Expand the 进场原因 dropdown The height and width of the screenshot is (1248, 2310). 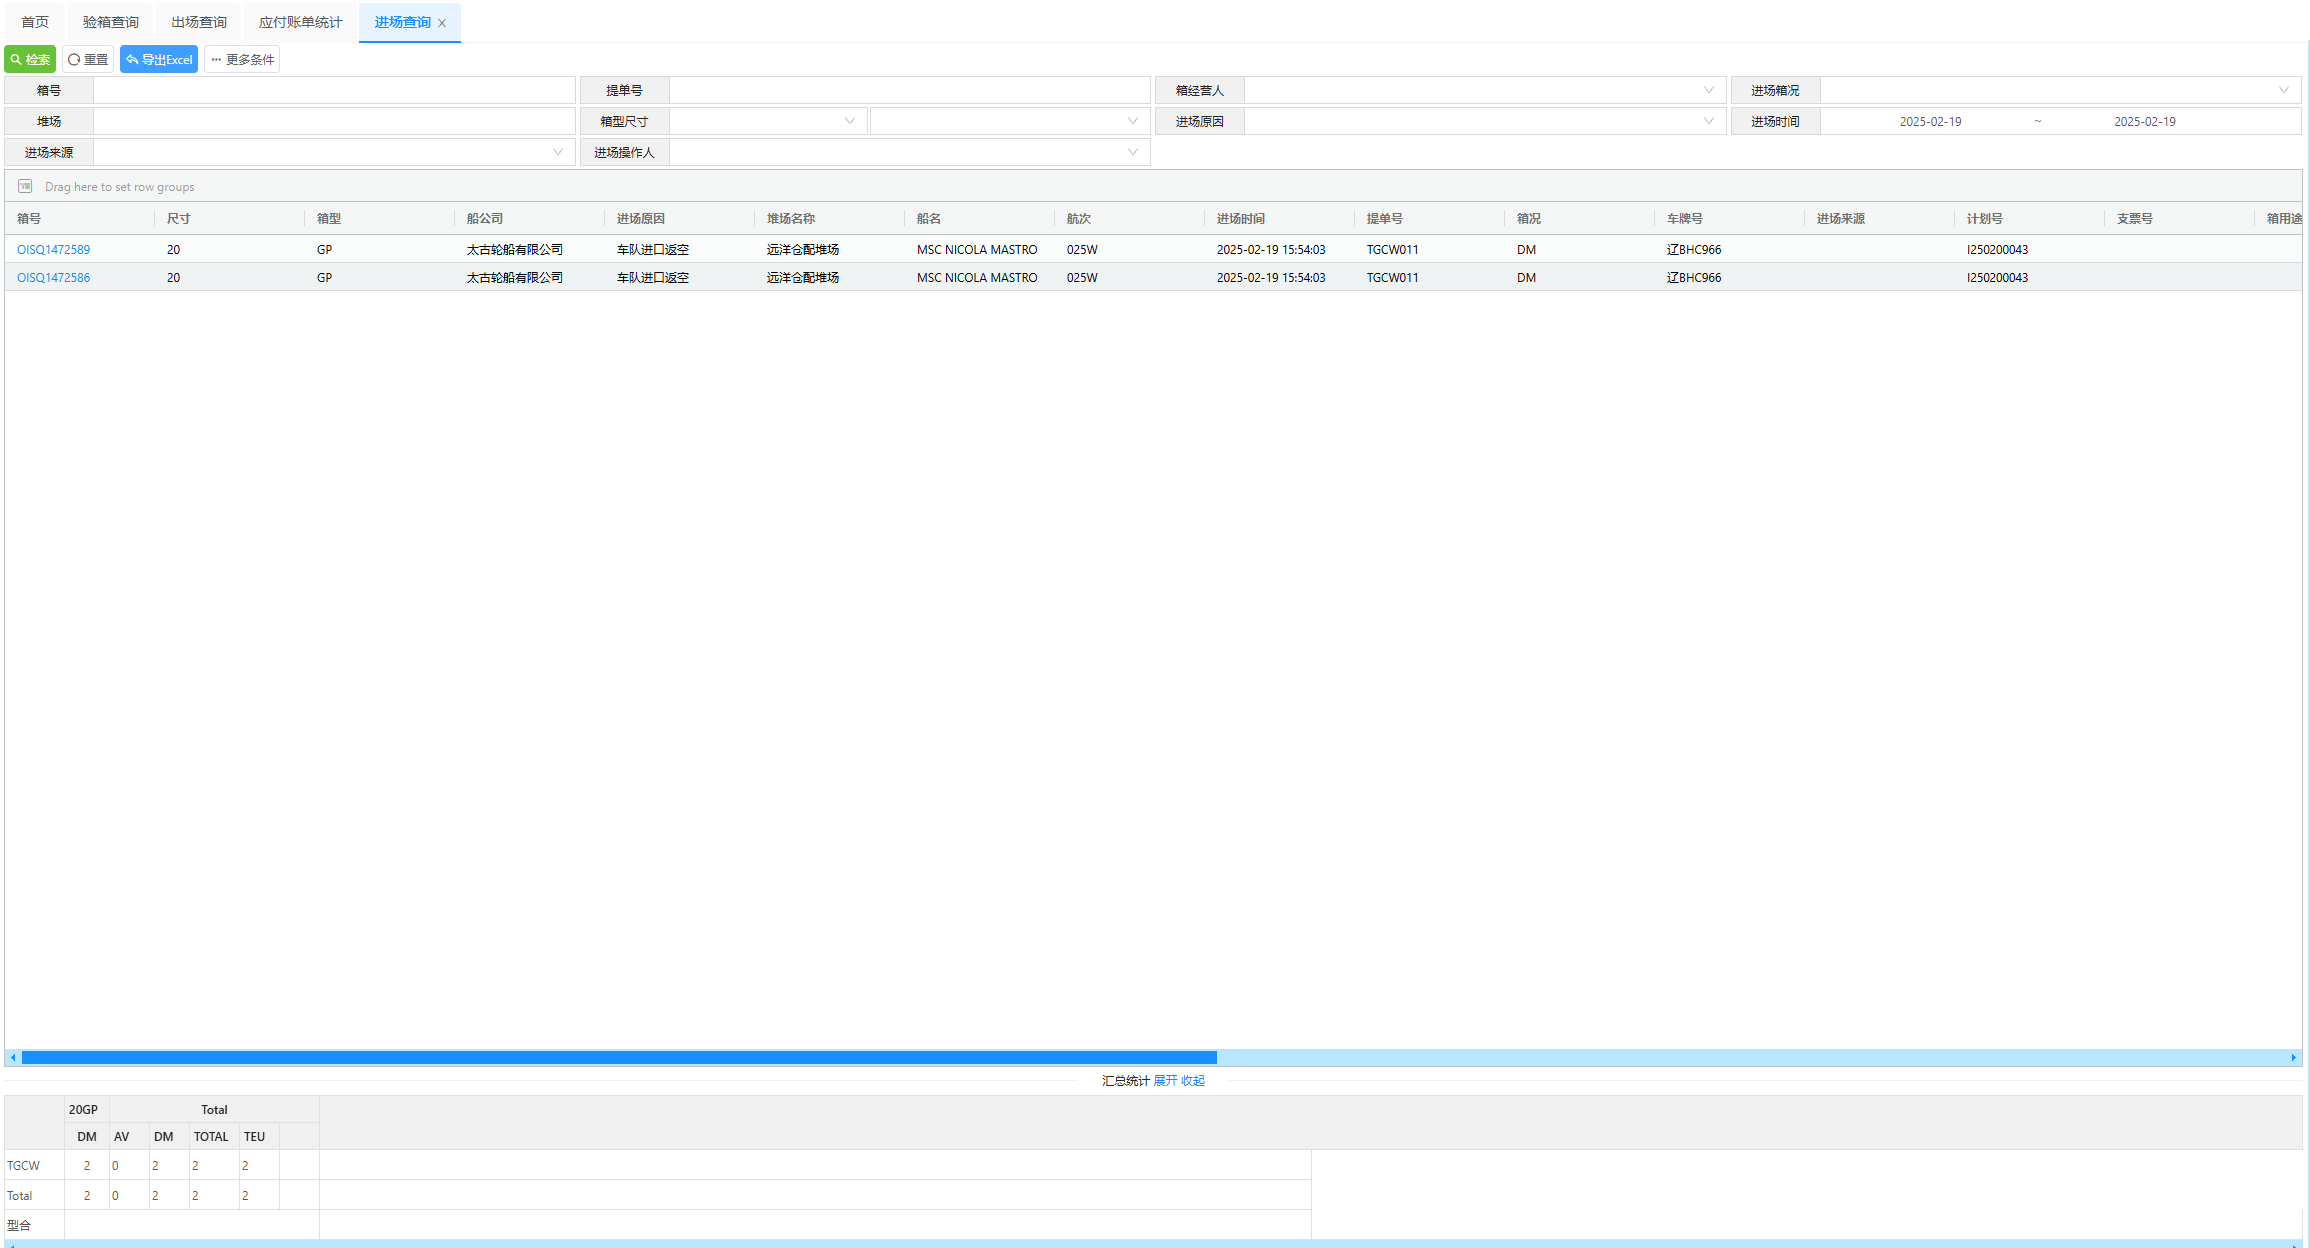point(1708,122)
